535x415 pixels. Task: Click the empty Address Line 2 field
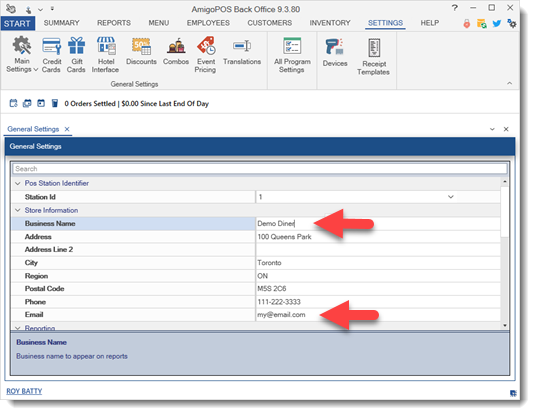pos(378,249)
